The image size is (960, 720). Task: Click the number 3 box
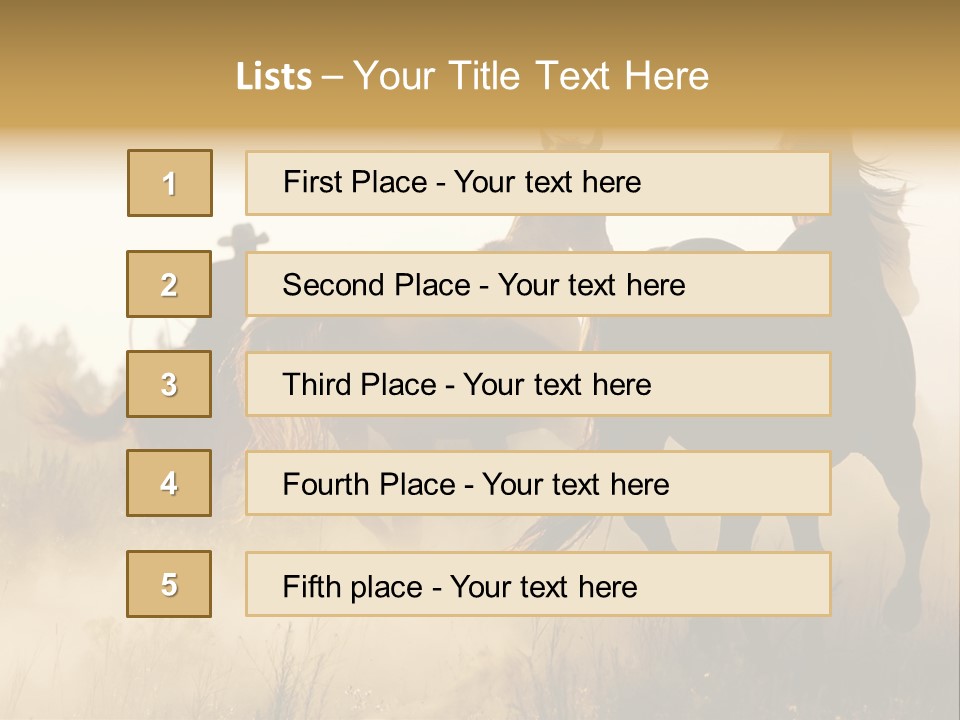(169, 384)
